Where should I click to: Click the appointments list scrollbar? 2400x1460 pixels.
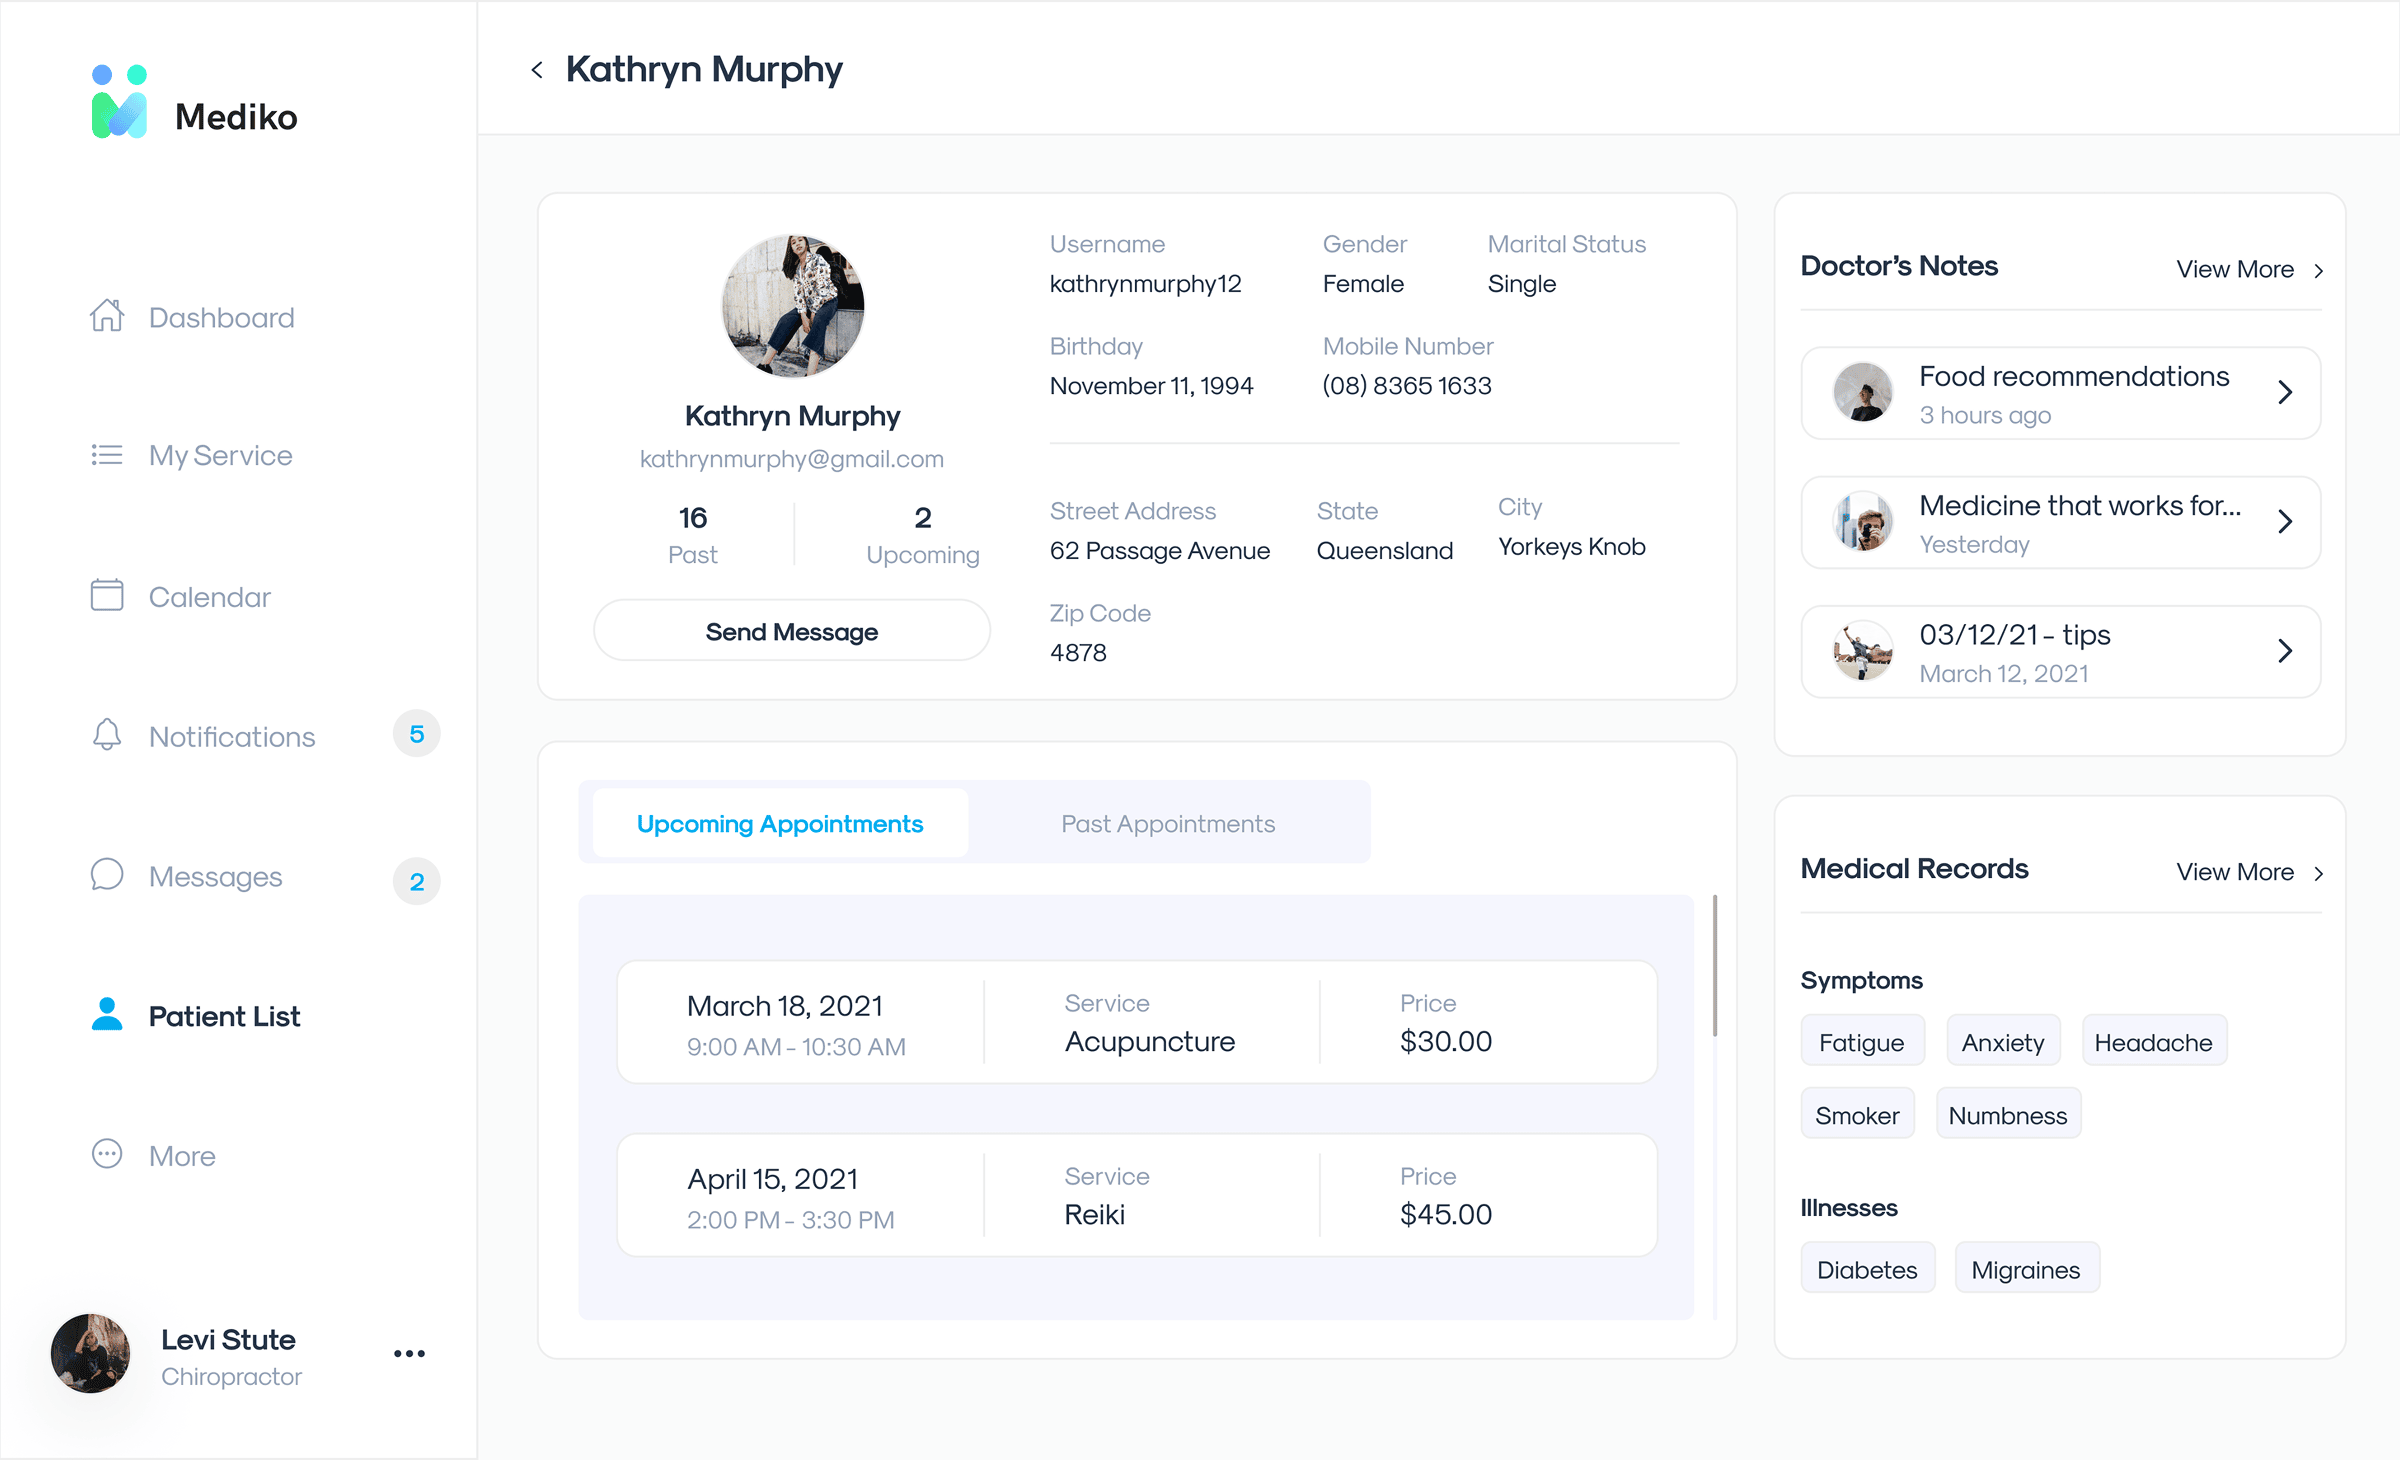(x=1714, y=966)
